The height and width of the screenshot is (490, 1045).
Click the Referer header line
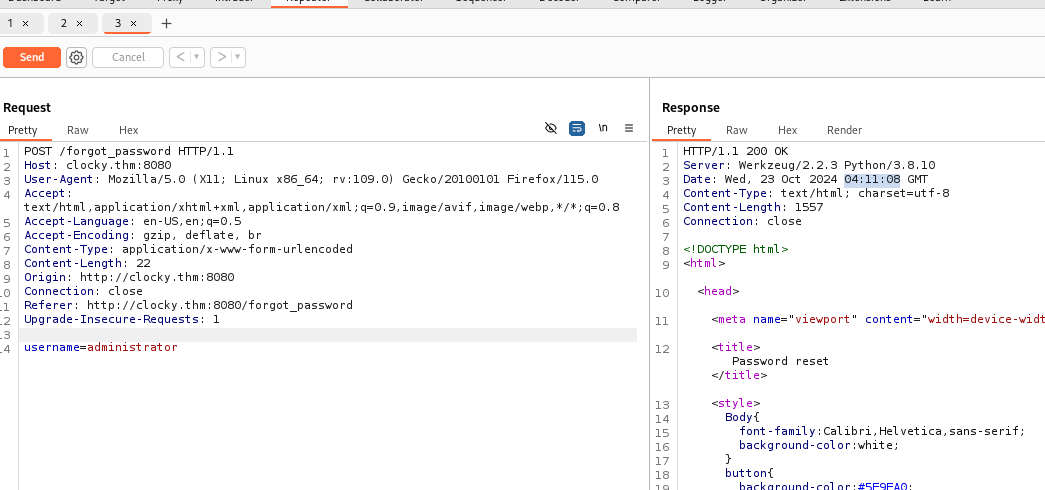(189, 305)
